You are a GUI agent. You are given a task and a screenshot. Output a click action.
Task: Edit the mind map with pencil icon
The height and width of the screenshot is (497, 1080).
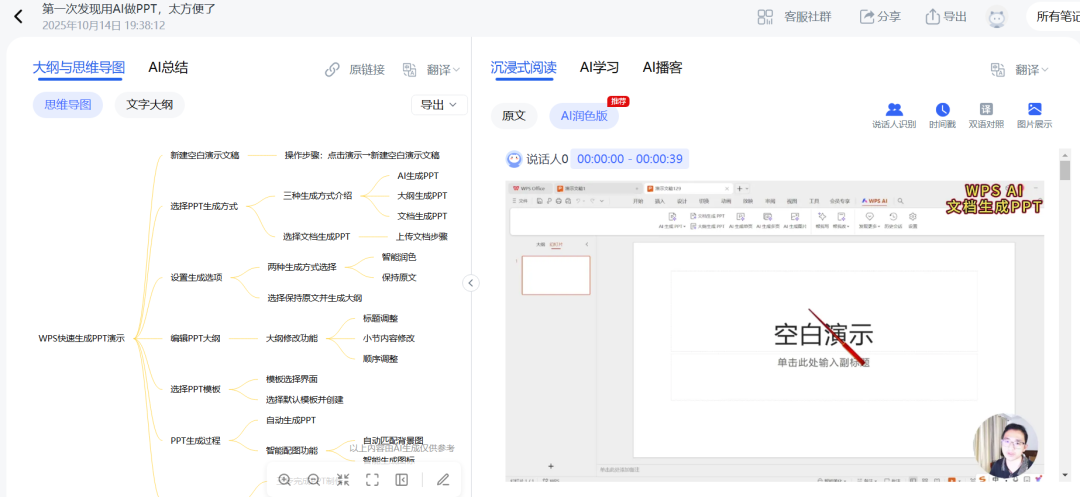pyautogui.click(x=444, y=480)
